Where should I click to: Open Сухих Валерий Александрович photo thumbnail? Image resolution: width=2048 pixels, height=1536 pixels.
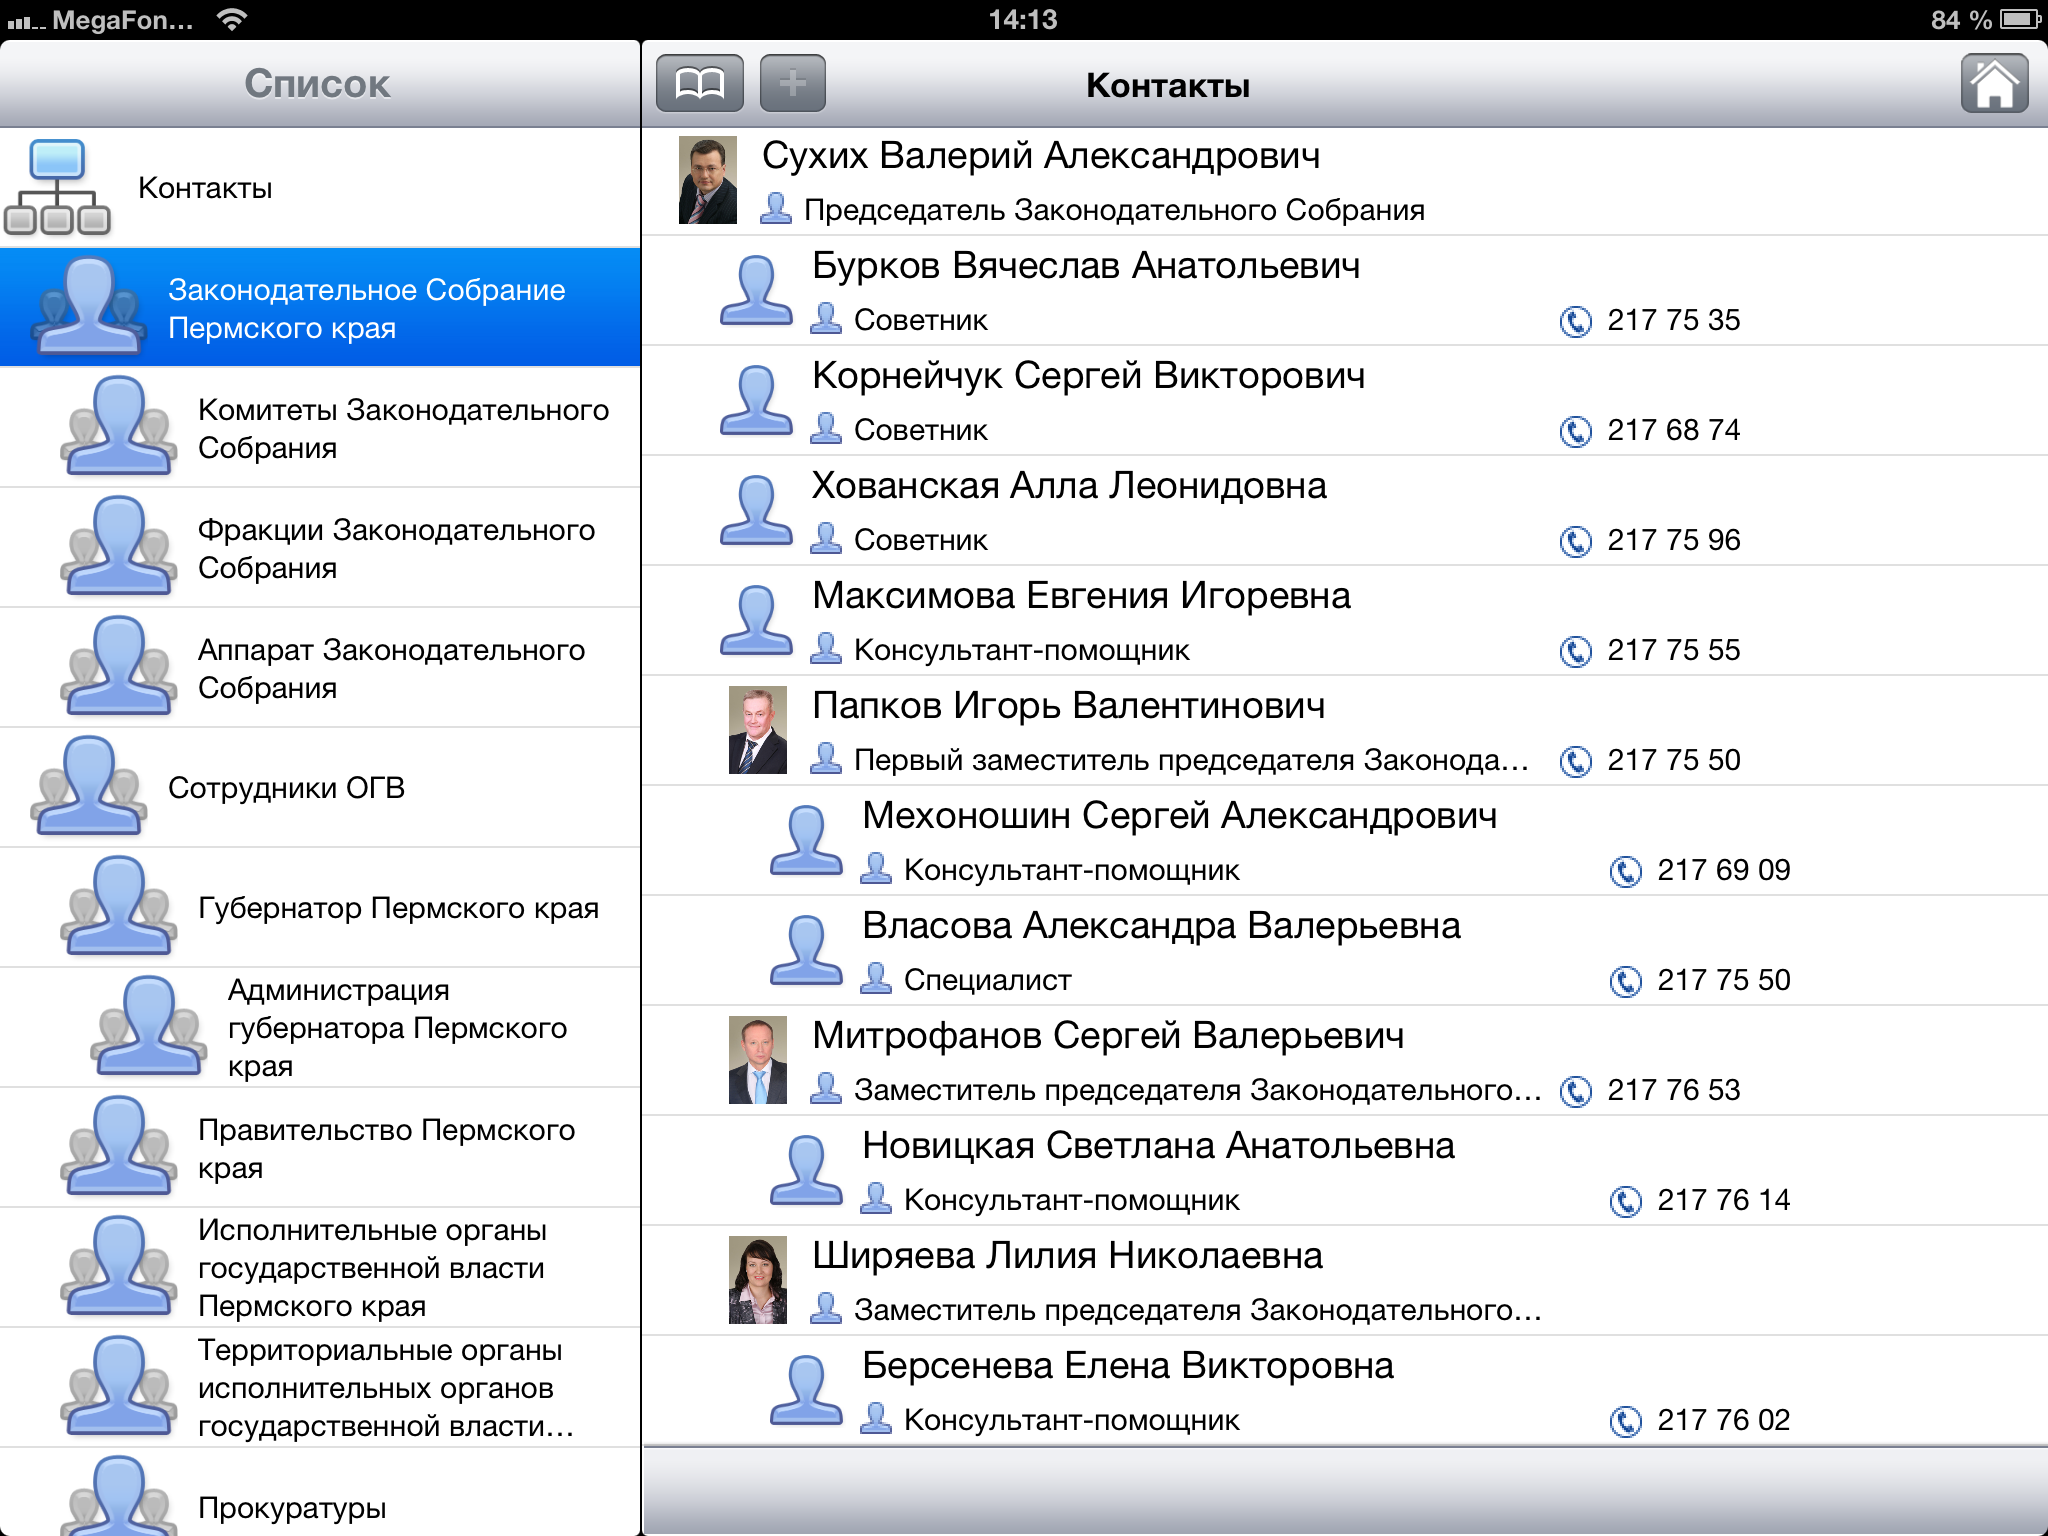coord(707,180)
